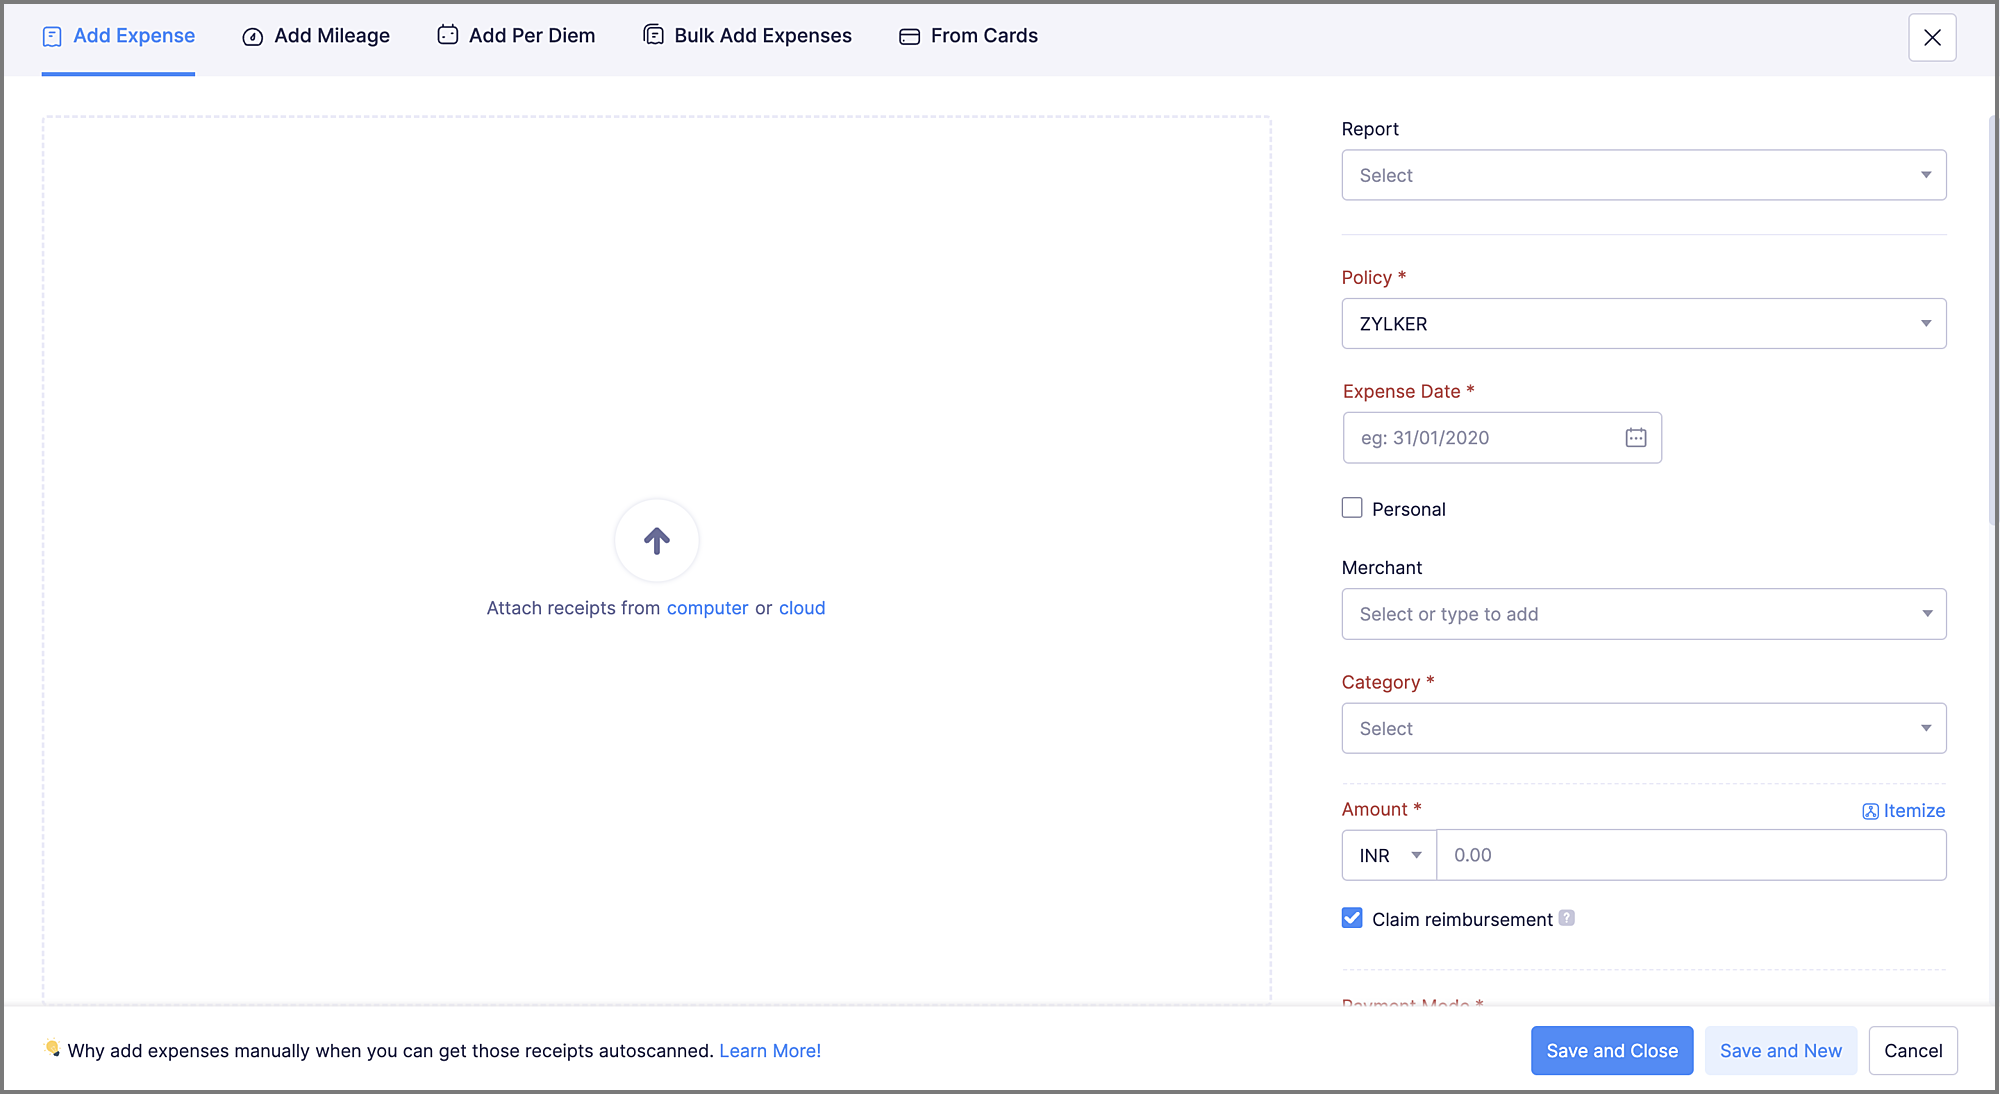
Task: Check the Personal checkbox
Action: coord(1352,508)
